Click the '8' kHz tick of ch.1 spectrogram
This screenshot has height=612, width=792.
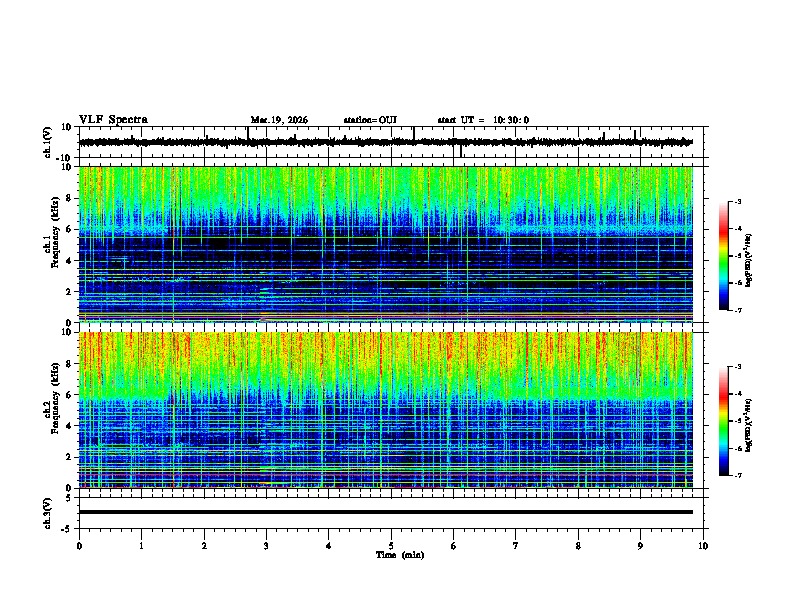[69, 198]
